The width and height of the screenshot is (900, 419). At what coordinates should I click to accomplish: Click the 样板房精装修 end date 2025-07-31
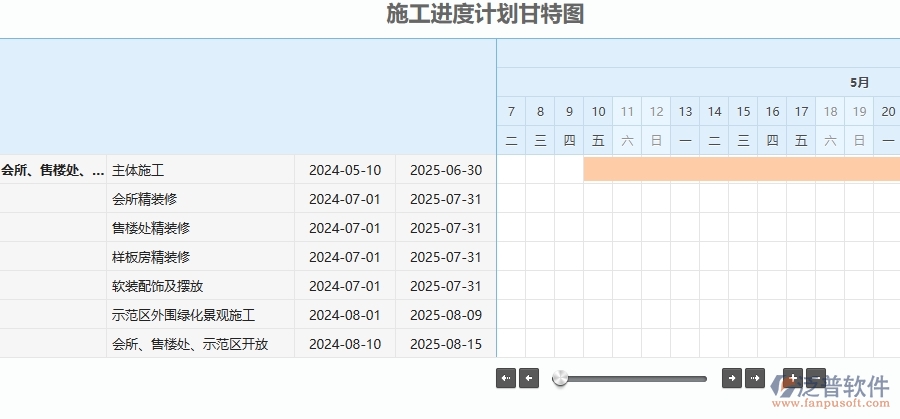[x=446, y=257]
